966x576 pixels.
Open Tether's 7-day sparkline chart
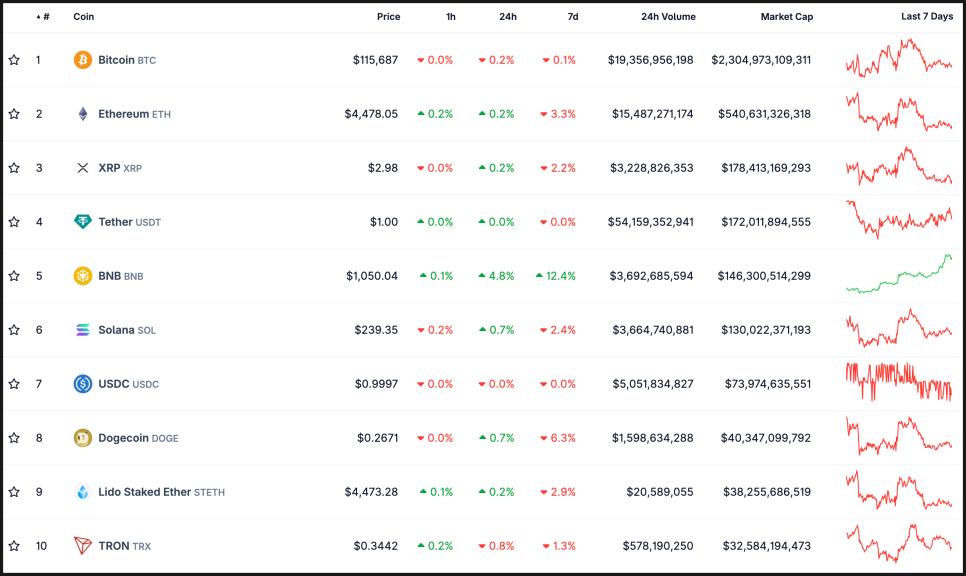(x=899, y=219)
